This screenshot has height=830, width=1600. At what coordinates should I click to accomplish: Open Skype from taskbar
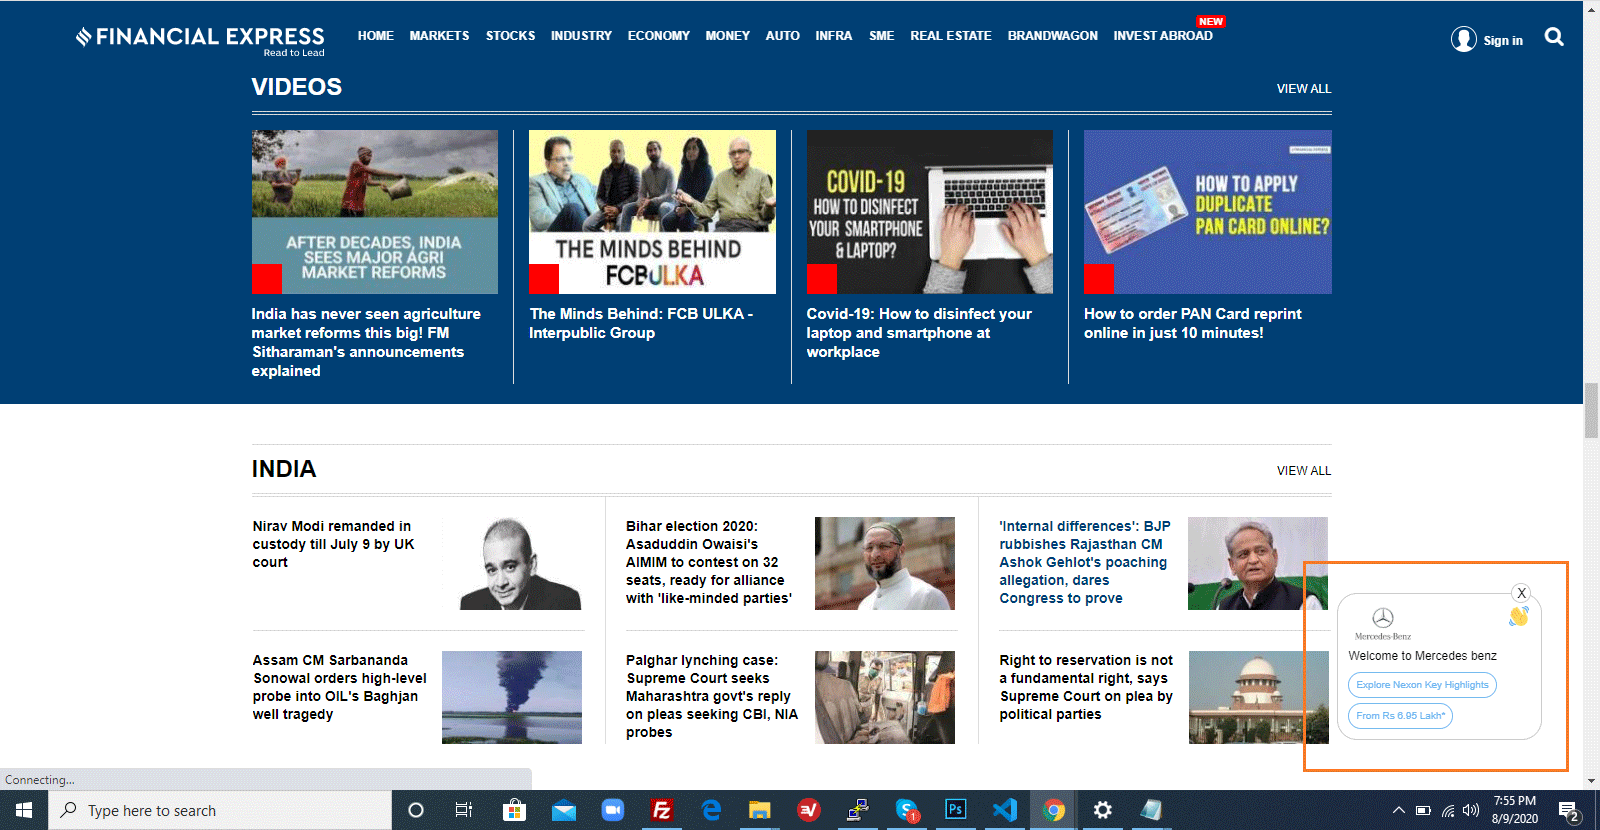pyautogui.click(x=907, y=810)
